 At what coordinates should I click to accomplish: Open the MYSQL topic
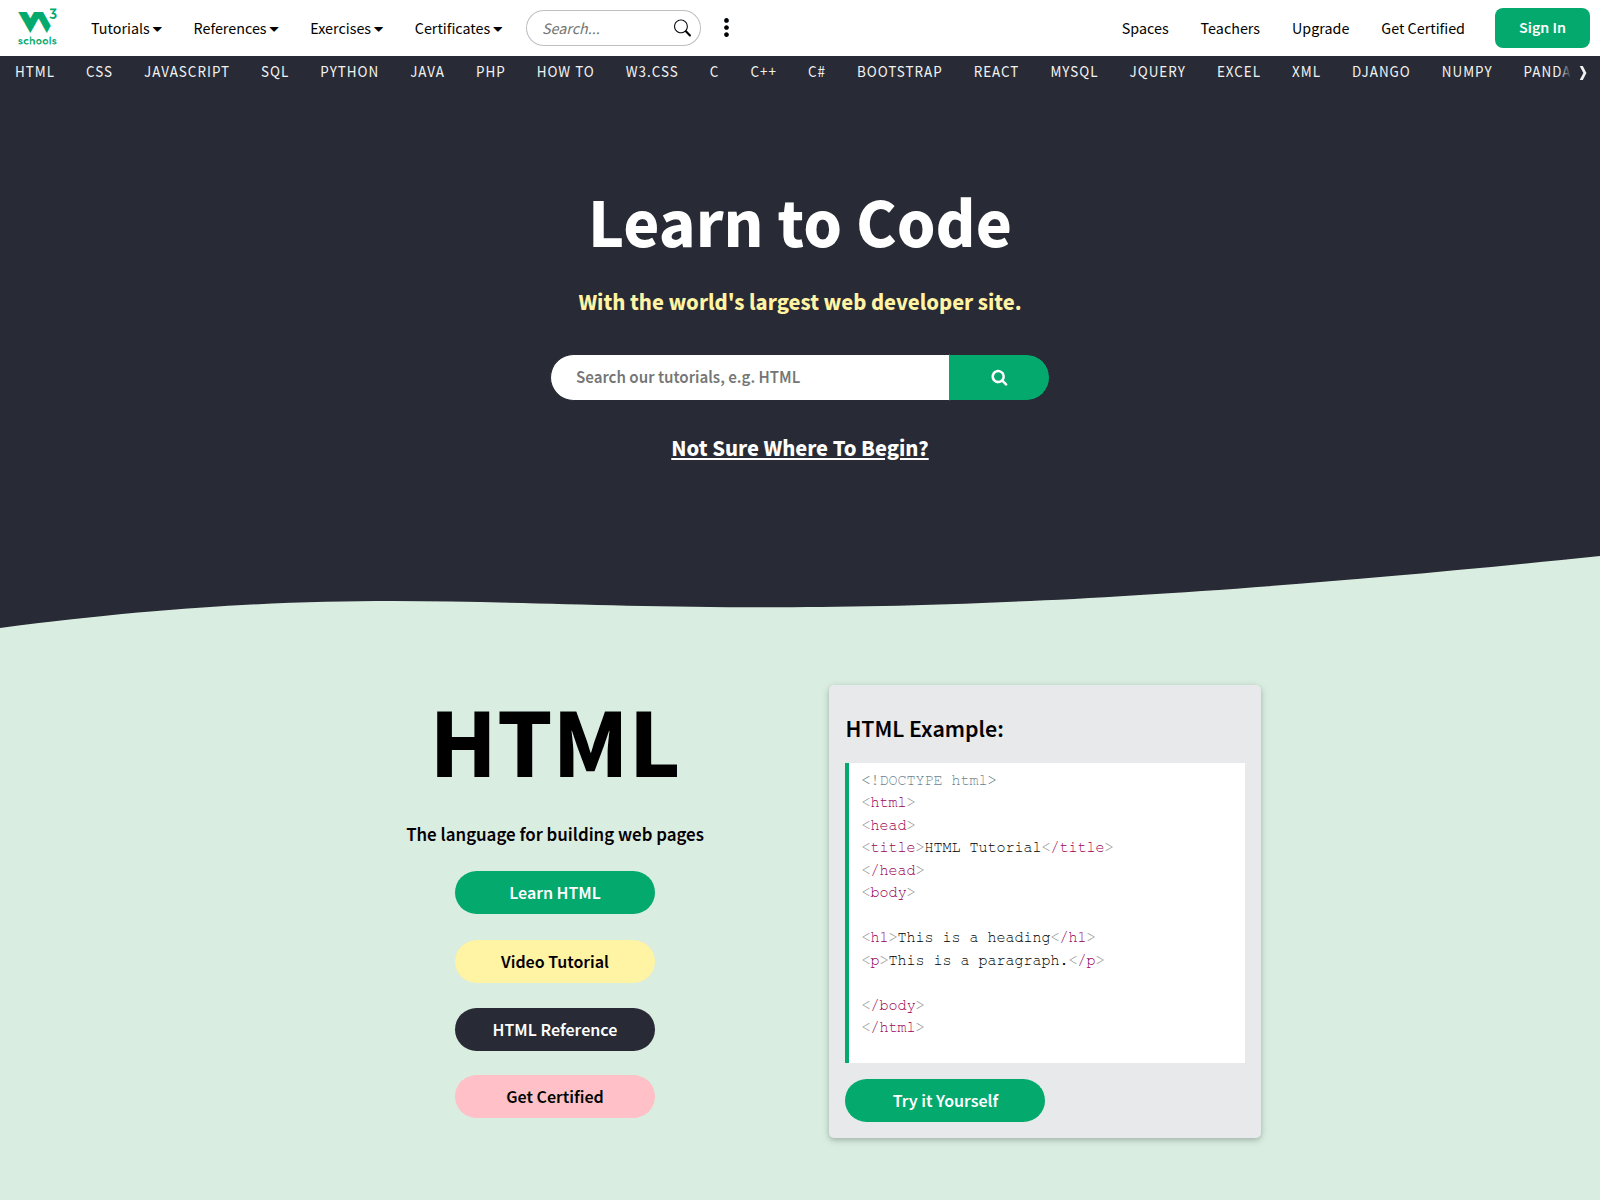pyautogui.click(x=1074, y=72)
